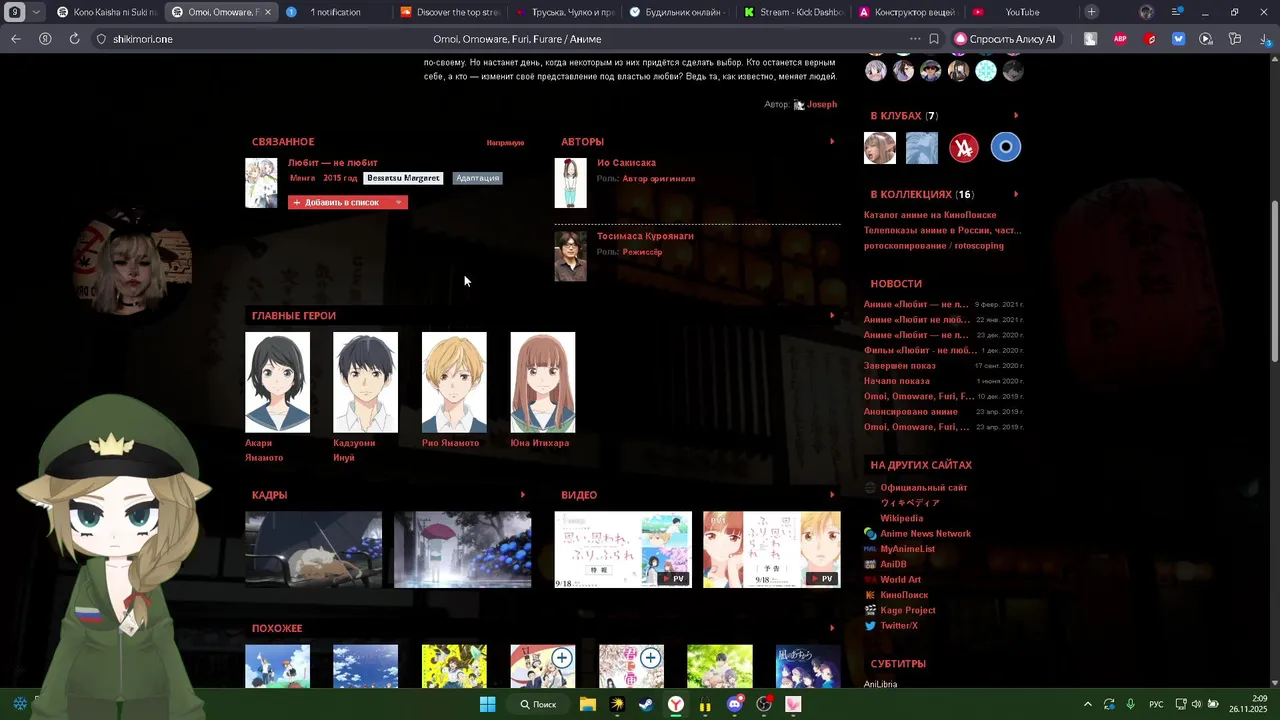Switch to Kono Kaisha ni Suki tab
The height and width of the screenshot is (720, 1280).
(106, 12)
